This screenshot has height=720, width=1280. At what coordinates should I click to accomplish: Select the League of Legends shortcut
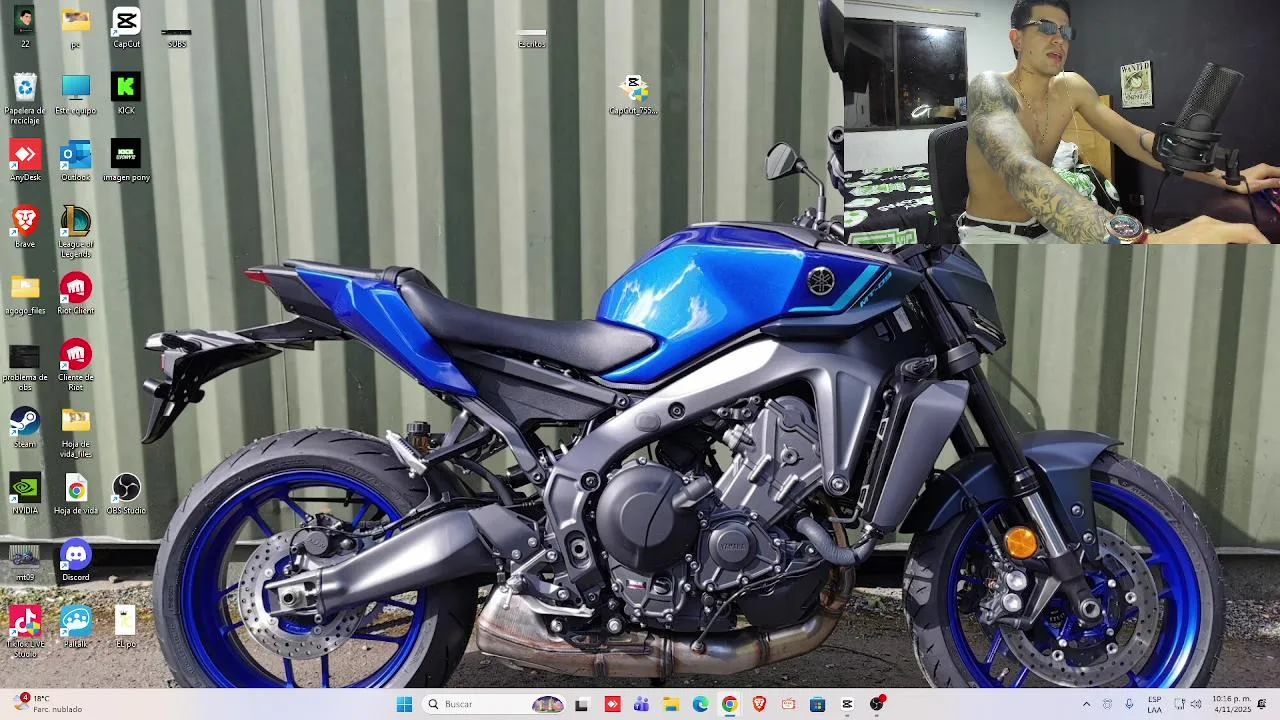point(76,232)
